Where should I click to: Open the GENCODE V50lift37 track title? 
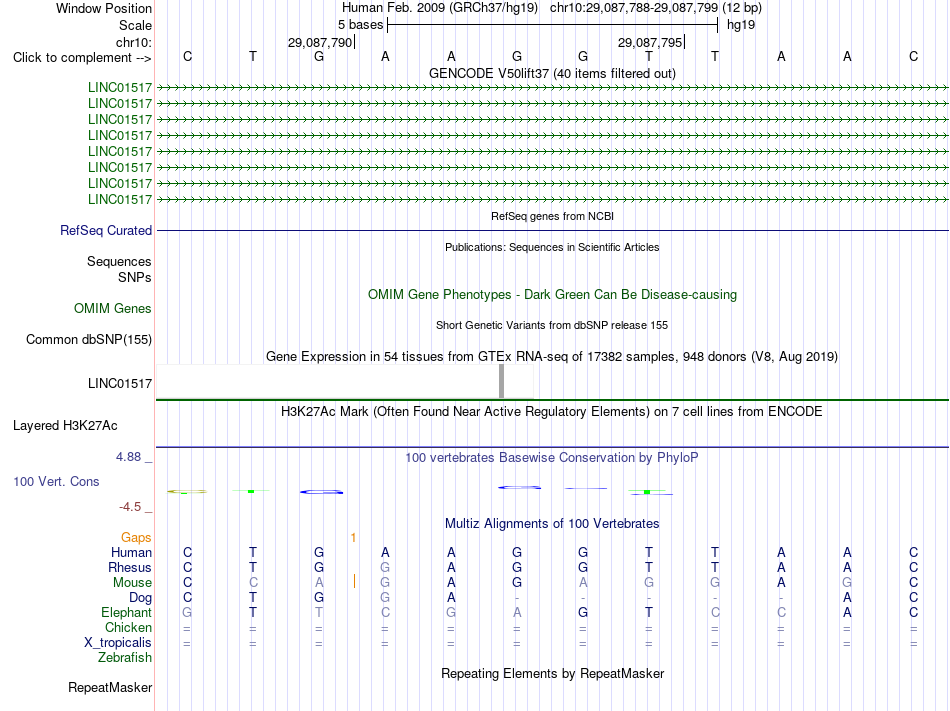(x=552, y=73)
